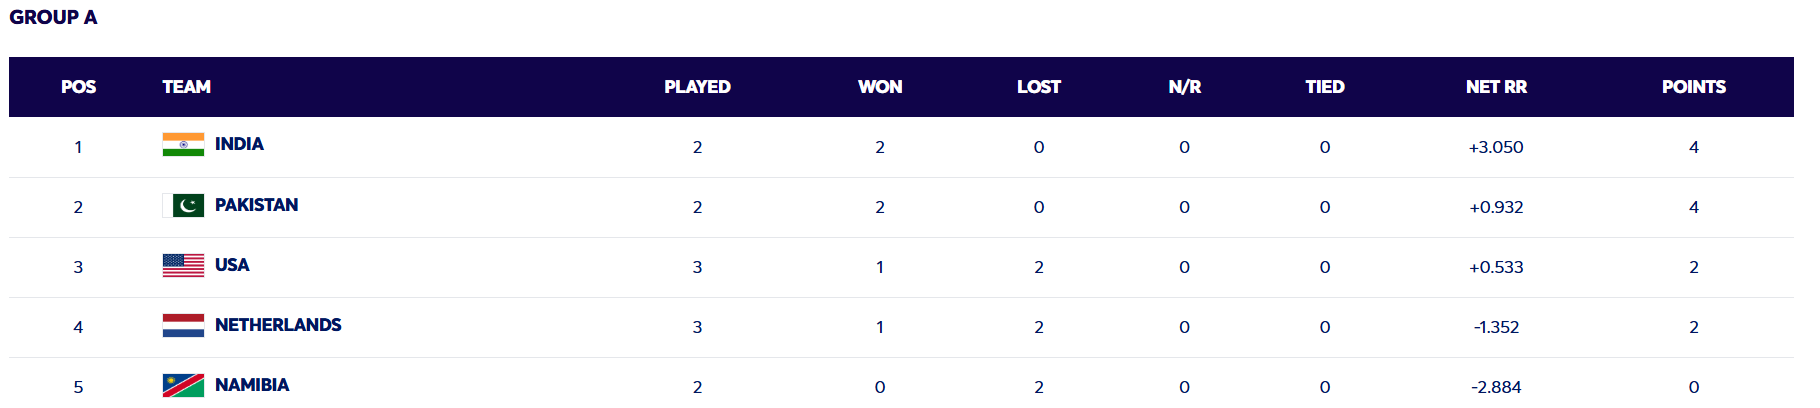Click the POS column header
This screenshot has width=1820, height=408.
click(78, 87)
